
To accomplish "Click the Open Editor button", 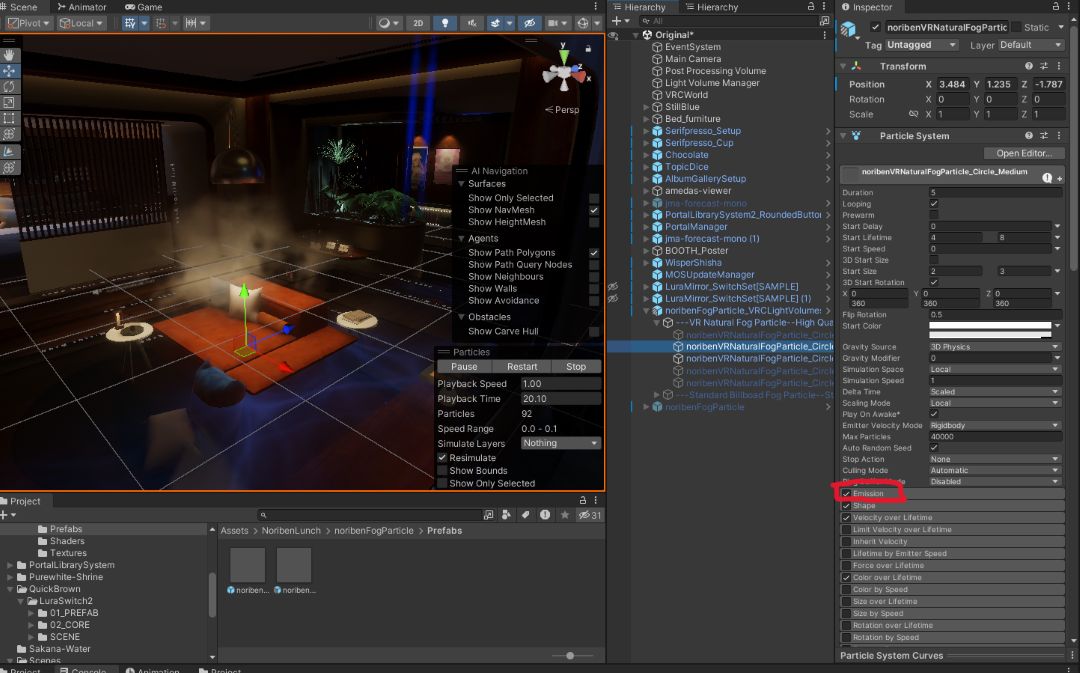I will point(1023,153).
